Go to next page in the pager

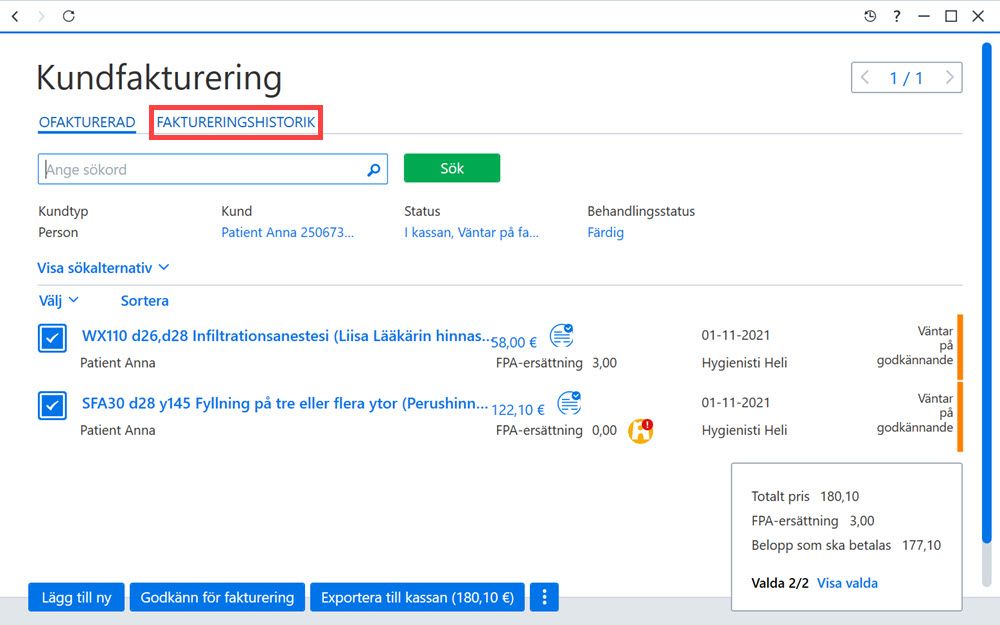click(949, 78)
